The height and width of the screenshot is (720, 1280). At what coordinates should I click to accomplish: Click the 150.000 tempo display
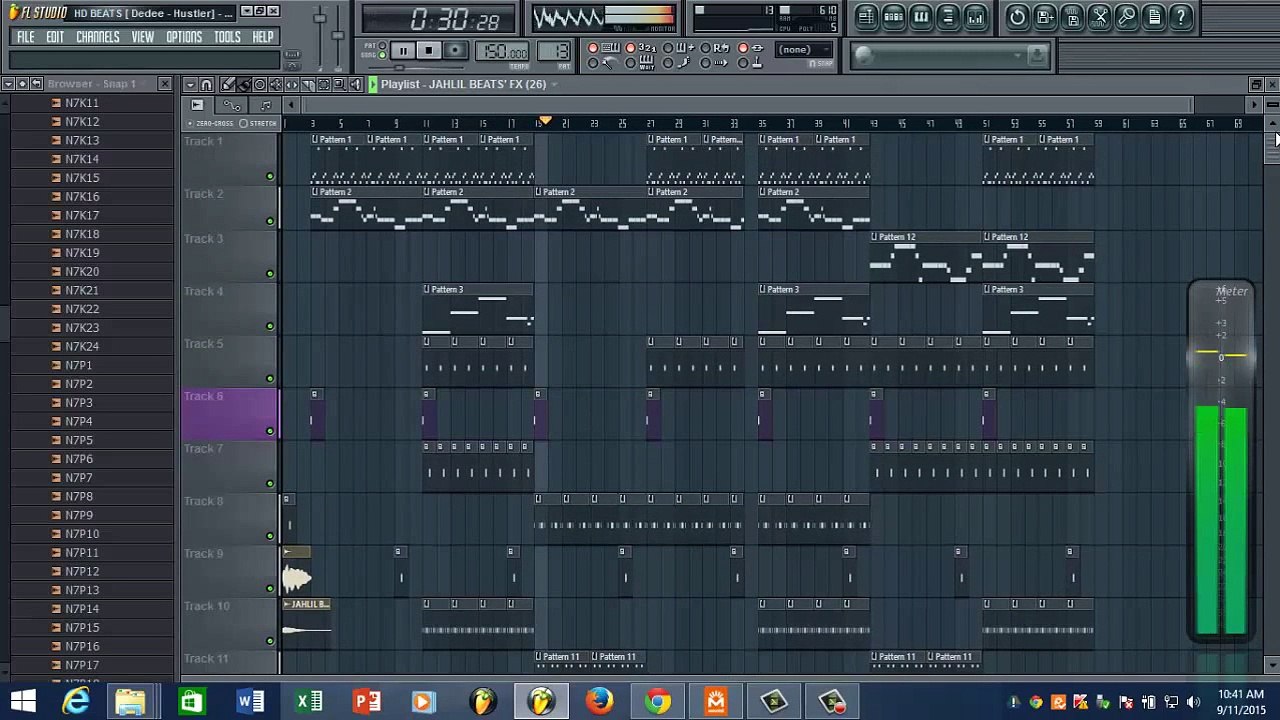pyautogui.click(x=503, y=51)
